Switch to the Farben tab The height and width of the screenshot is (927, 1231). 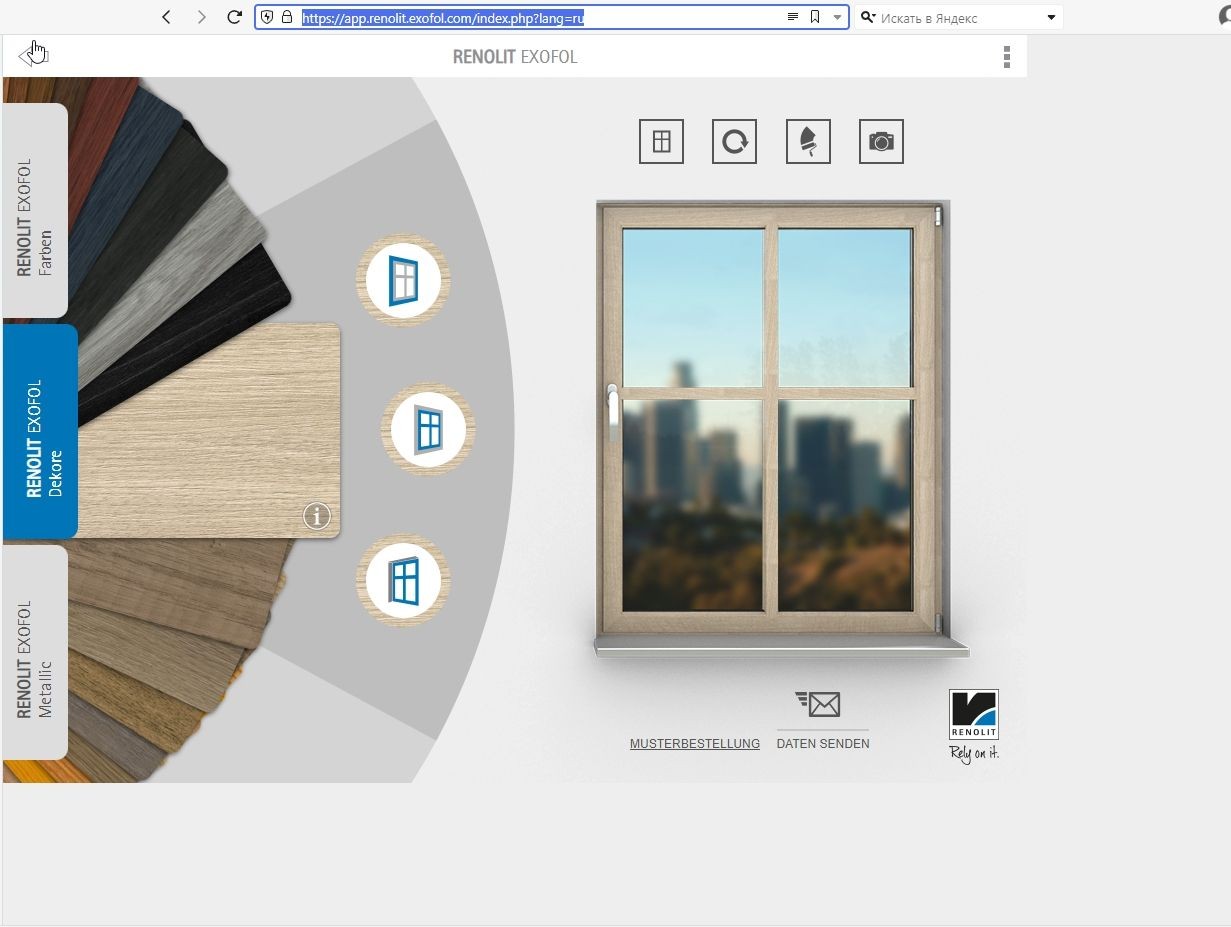tap(36, 211)
